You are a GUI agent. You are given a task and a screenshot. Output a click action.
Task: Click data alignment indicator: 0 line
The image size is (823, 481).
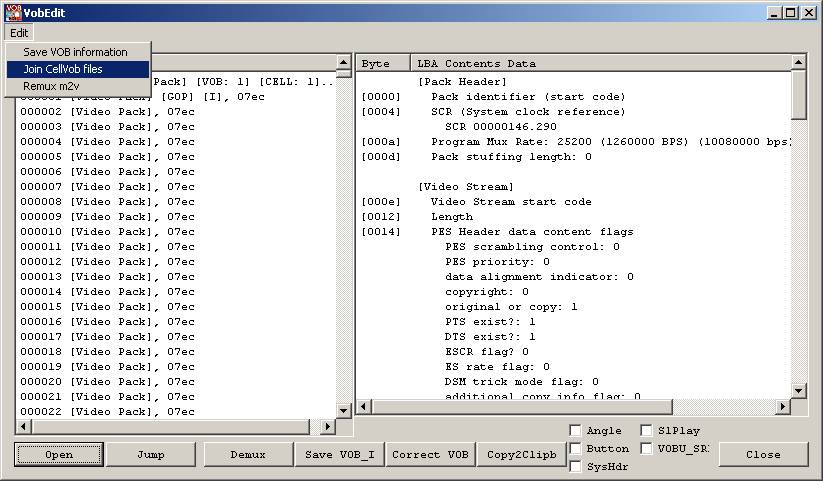pyautogui.click(x=539, y=277)
